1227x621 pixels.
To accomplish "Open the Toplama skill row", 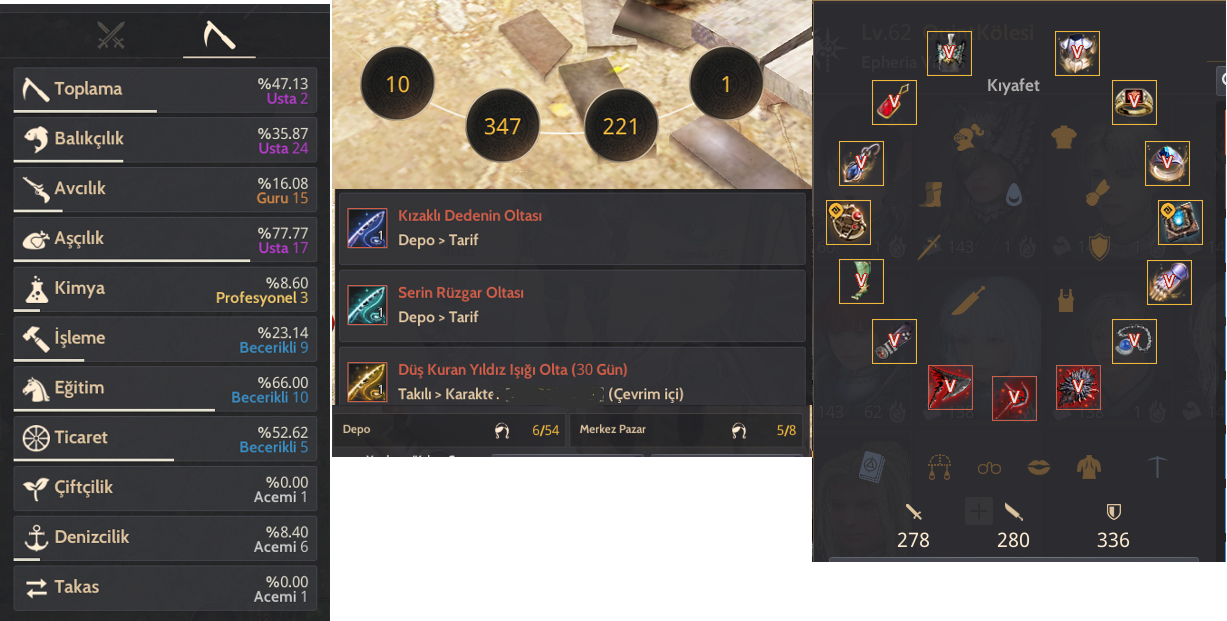I will coord(165,90).
